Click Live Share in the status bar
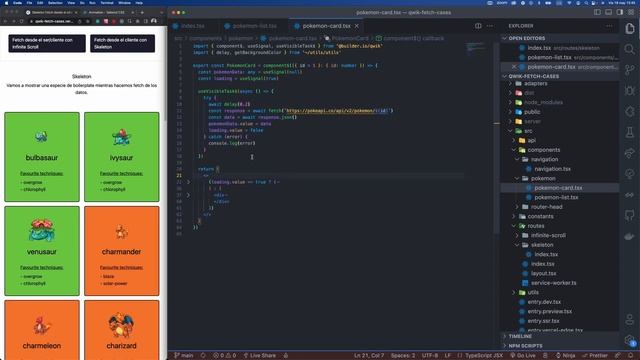Screen dimensions: 640x360 [x=260, y=356]
